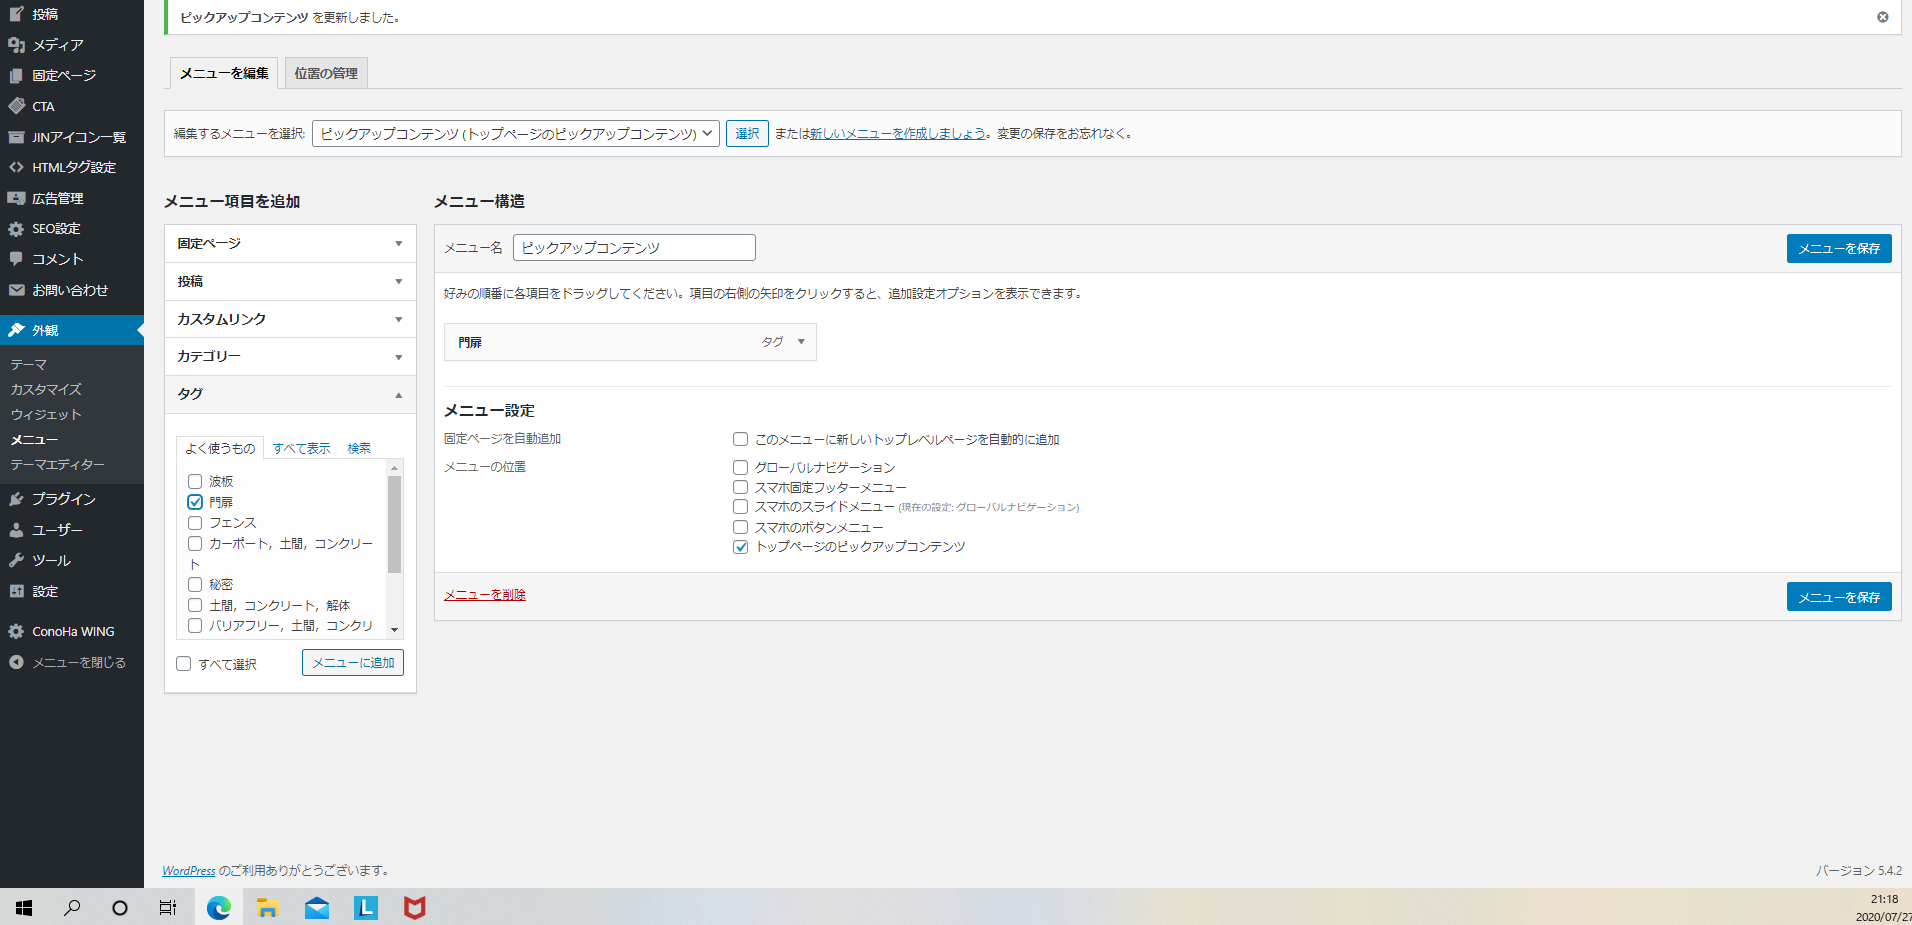Screen dimensions: 1912x925
Task: Check the スマホのボタンメニュー checkbox
Action: point(741,527)
